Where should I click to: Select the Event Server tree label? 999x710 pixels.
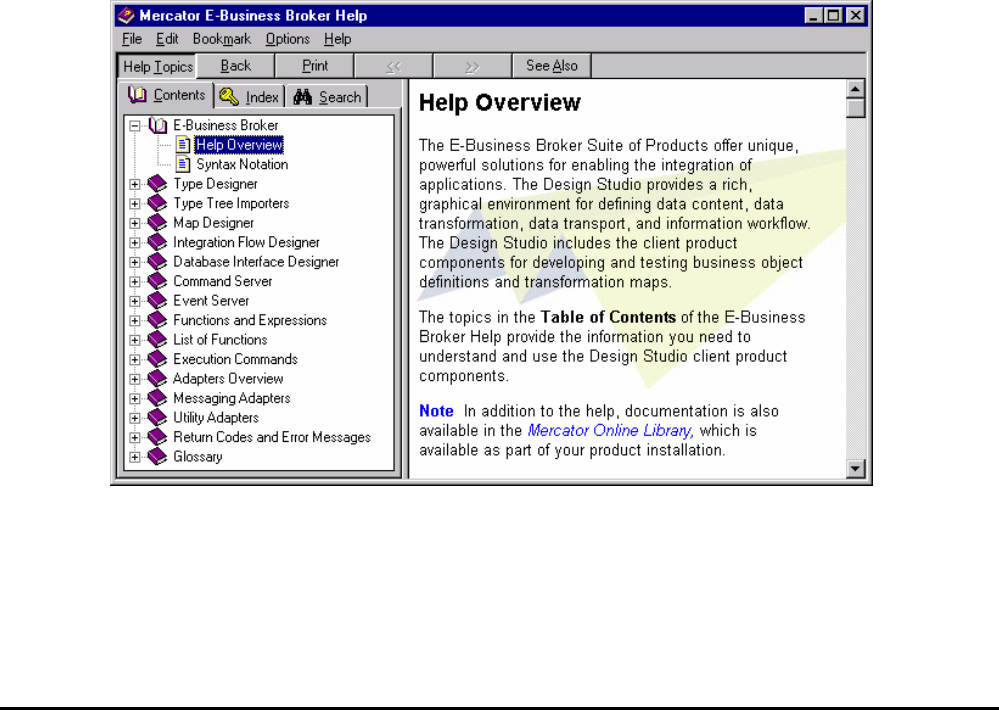click(x=211, y=301)
